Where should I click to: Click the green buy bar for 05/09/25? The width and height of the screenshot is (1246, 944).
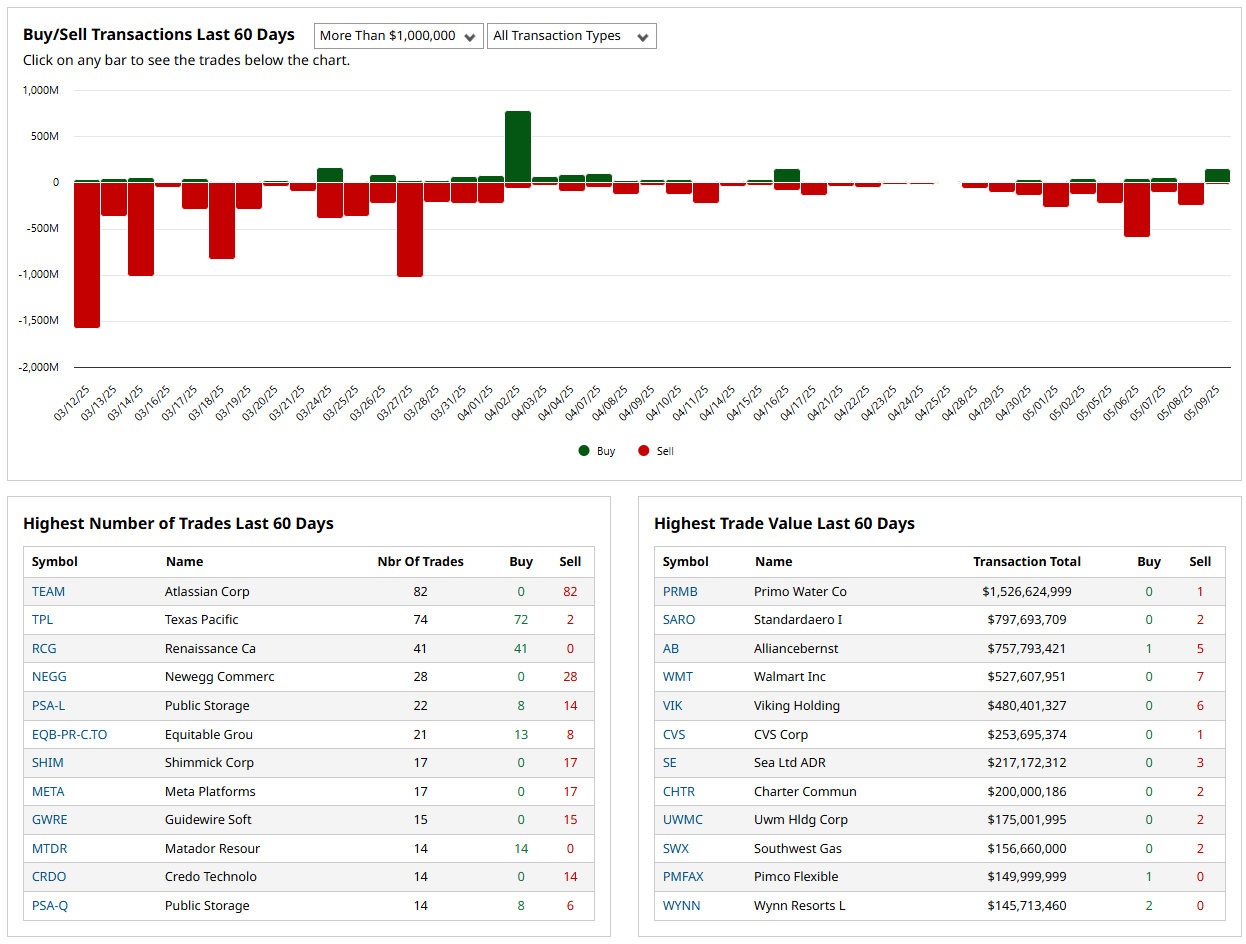tap(1217, 176)
